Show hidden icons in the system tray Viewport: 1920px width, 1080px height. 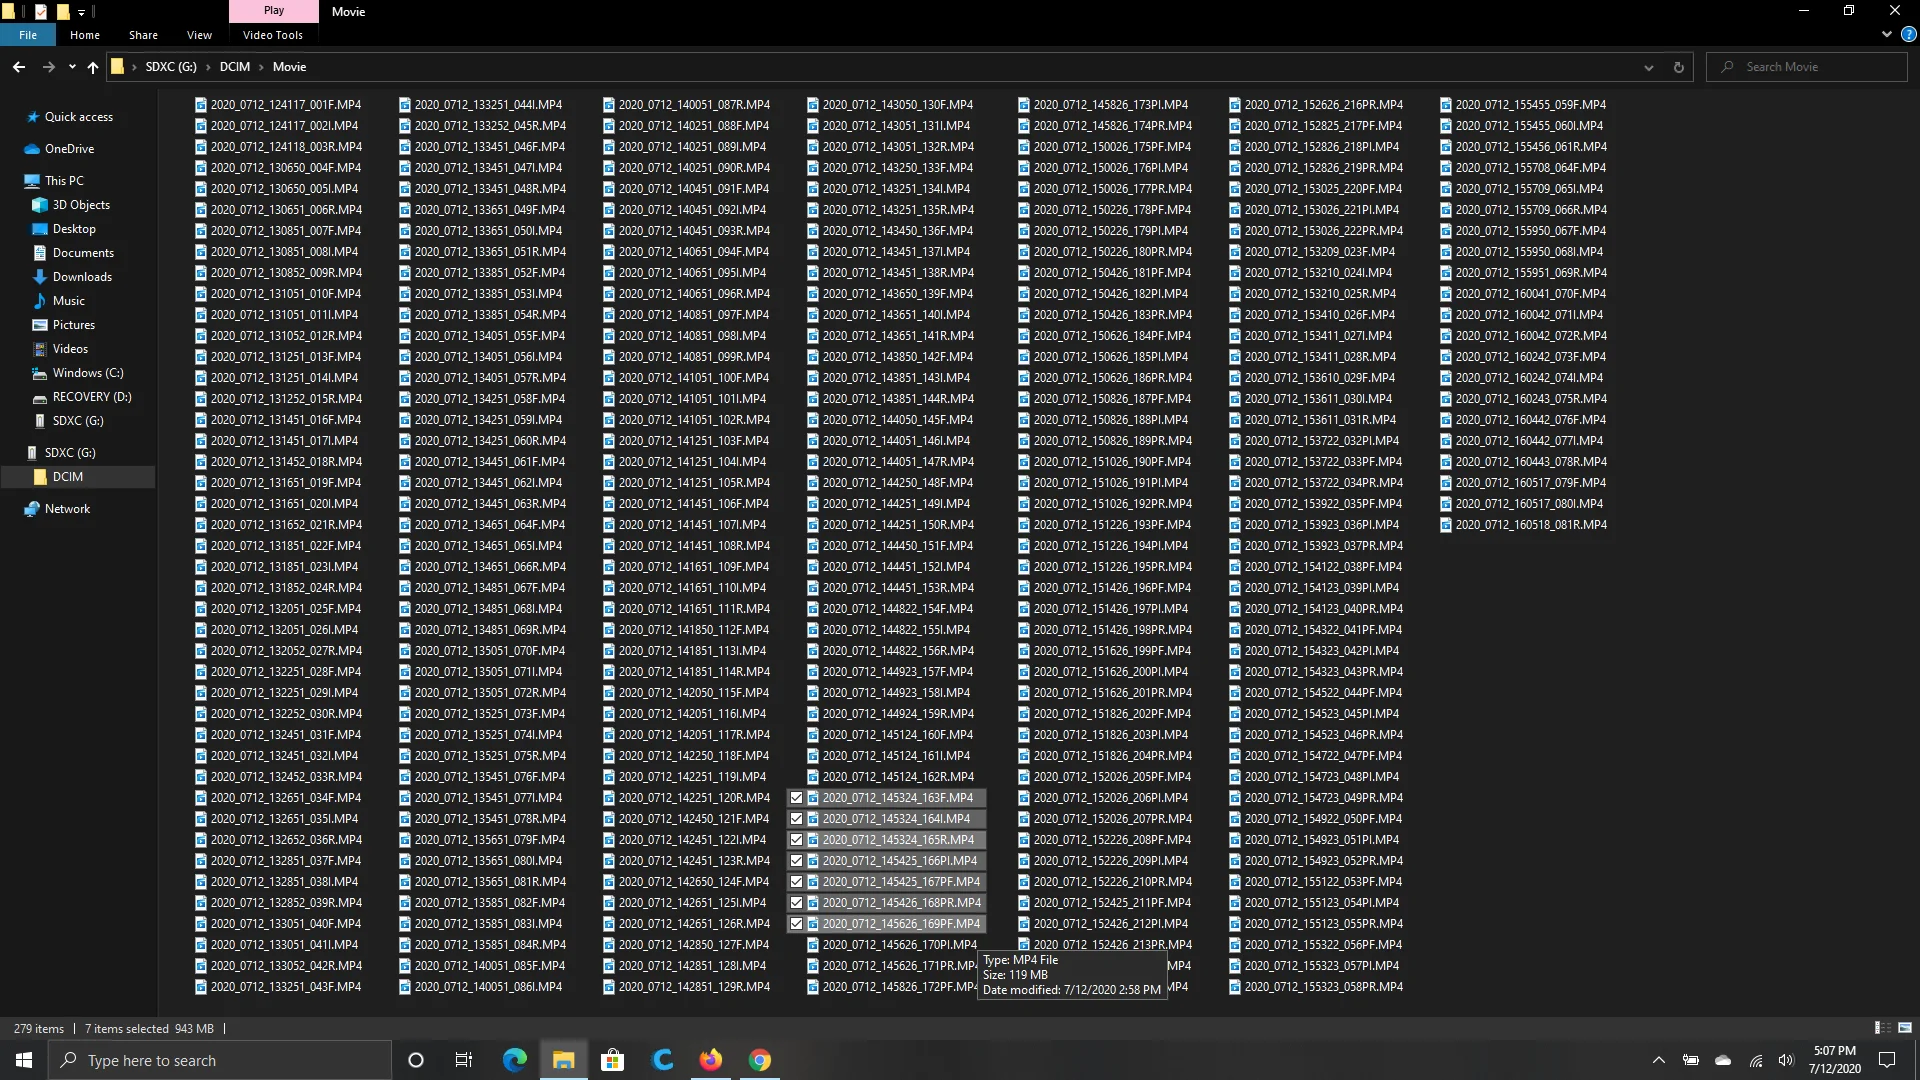pyautogui.click(x=1657, y=1059)
